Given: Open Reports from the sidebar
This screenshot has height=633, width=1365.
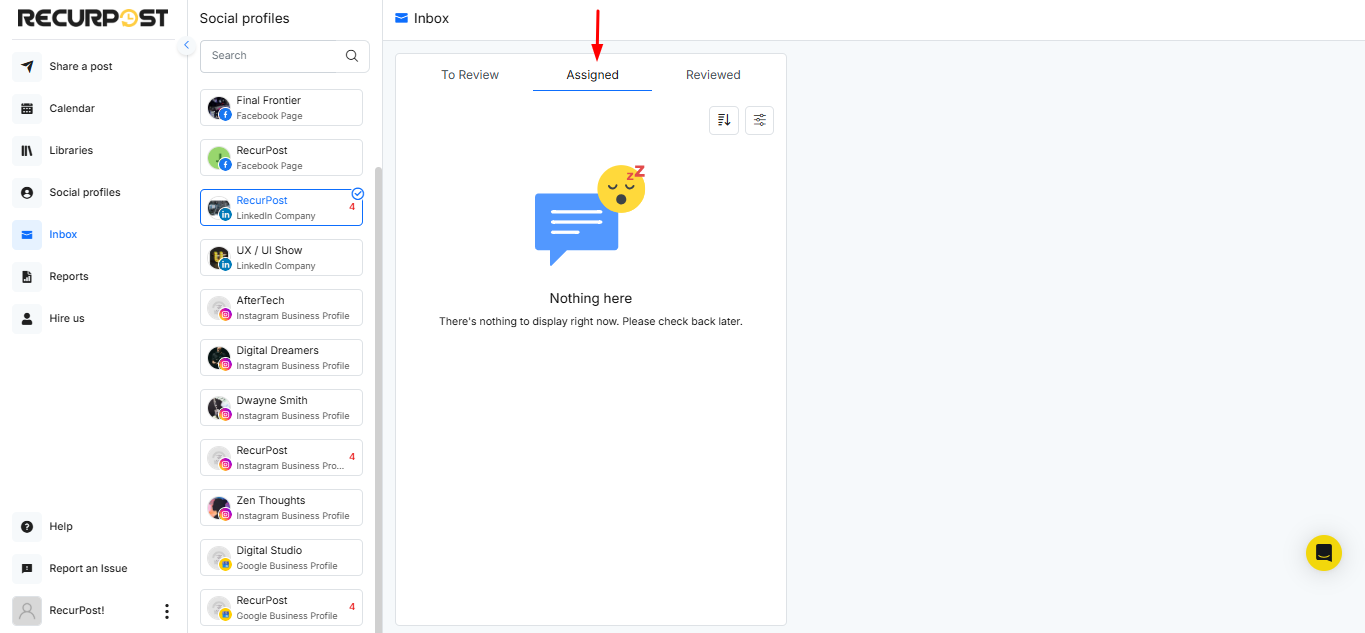Looking at the screenshot, I should pyautogui.click(x=69, y=276).
